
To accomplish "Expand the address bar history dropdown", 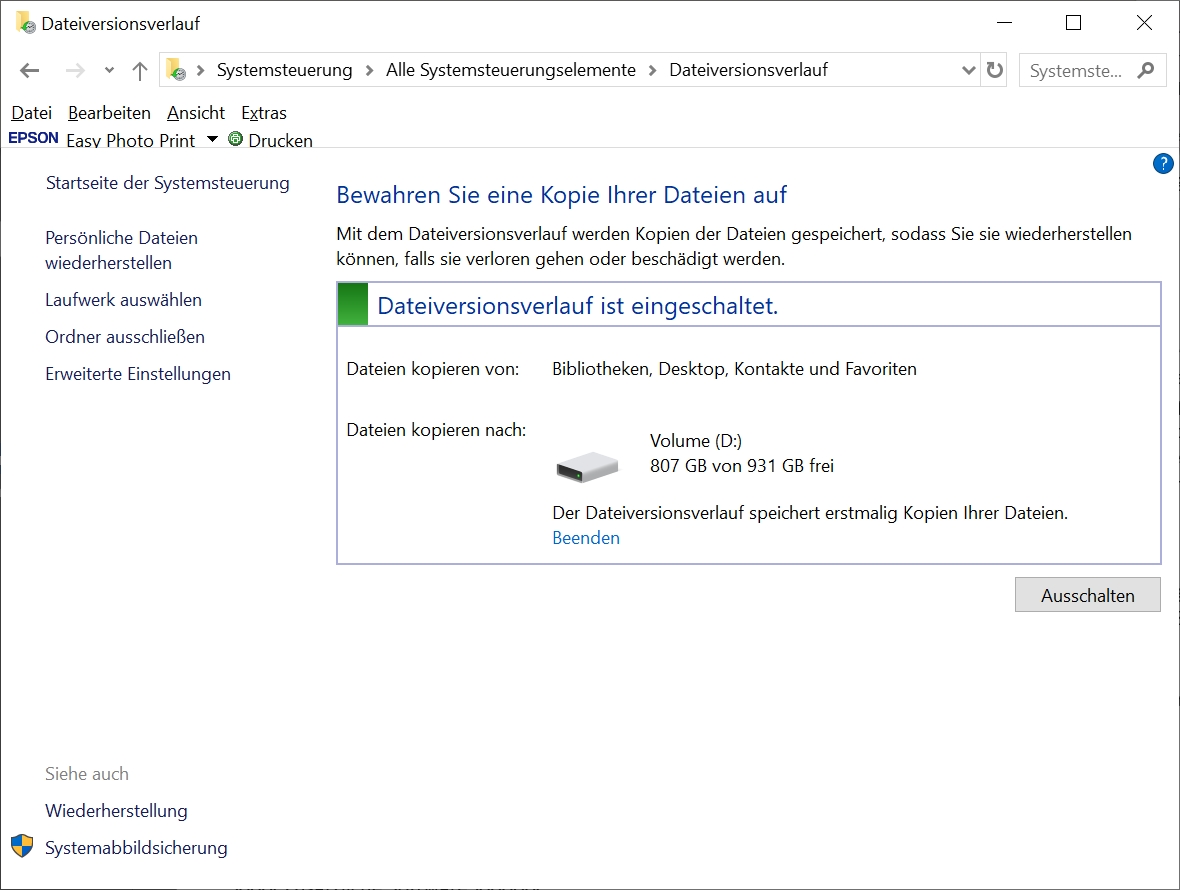I will coord(968,70).
